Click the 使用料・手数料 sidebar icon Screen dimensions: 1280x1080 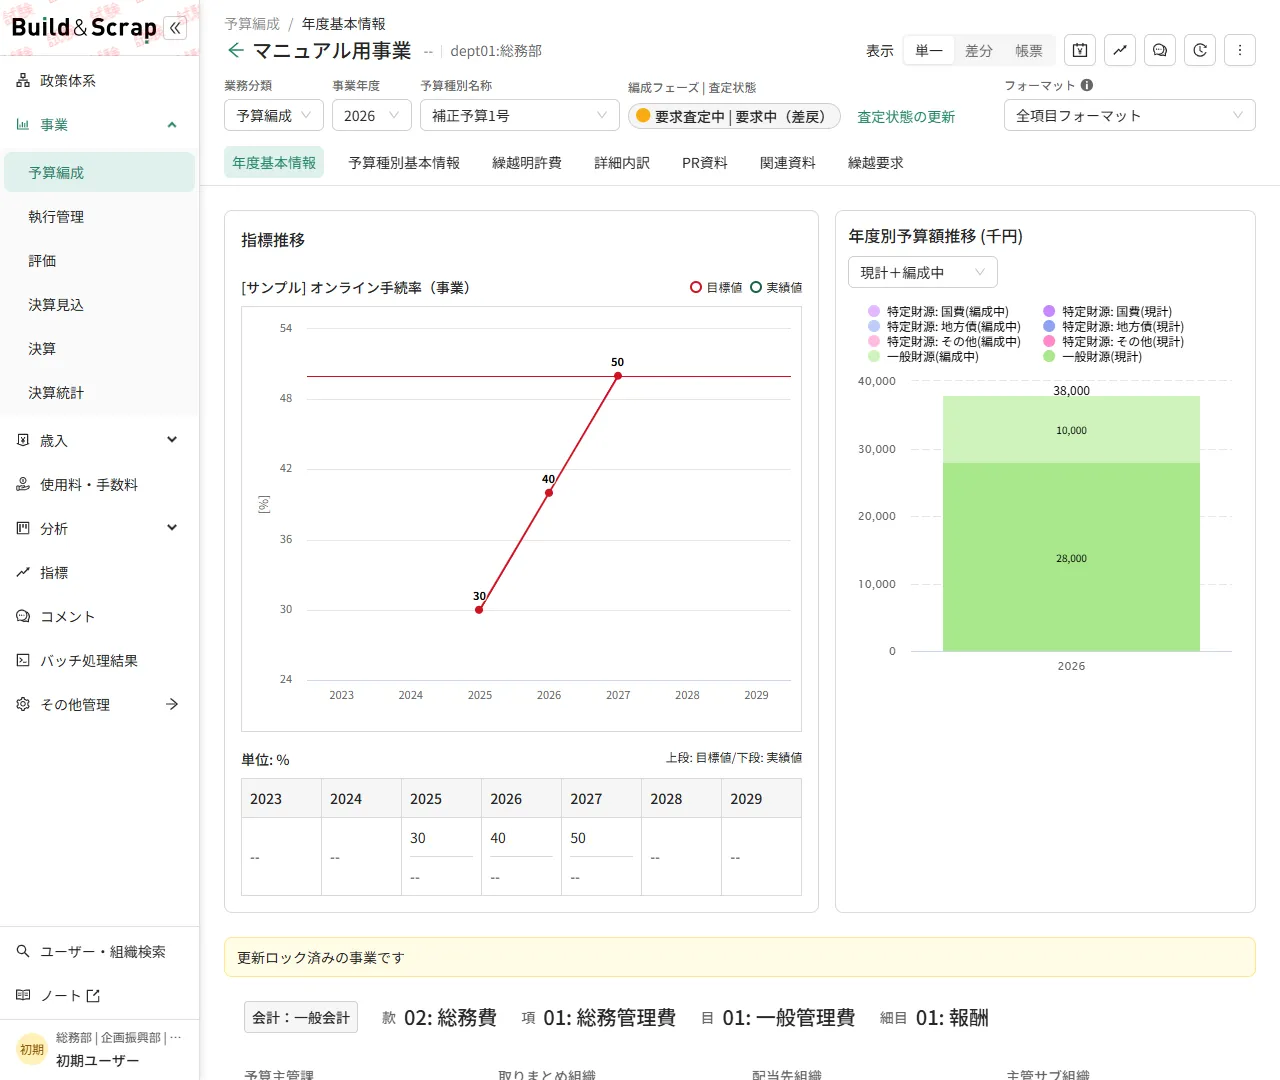click(x=23, y=484)
